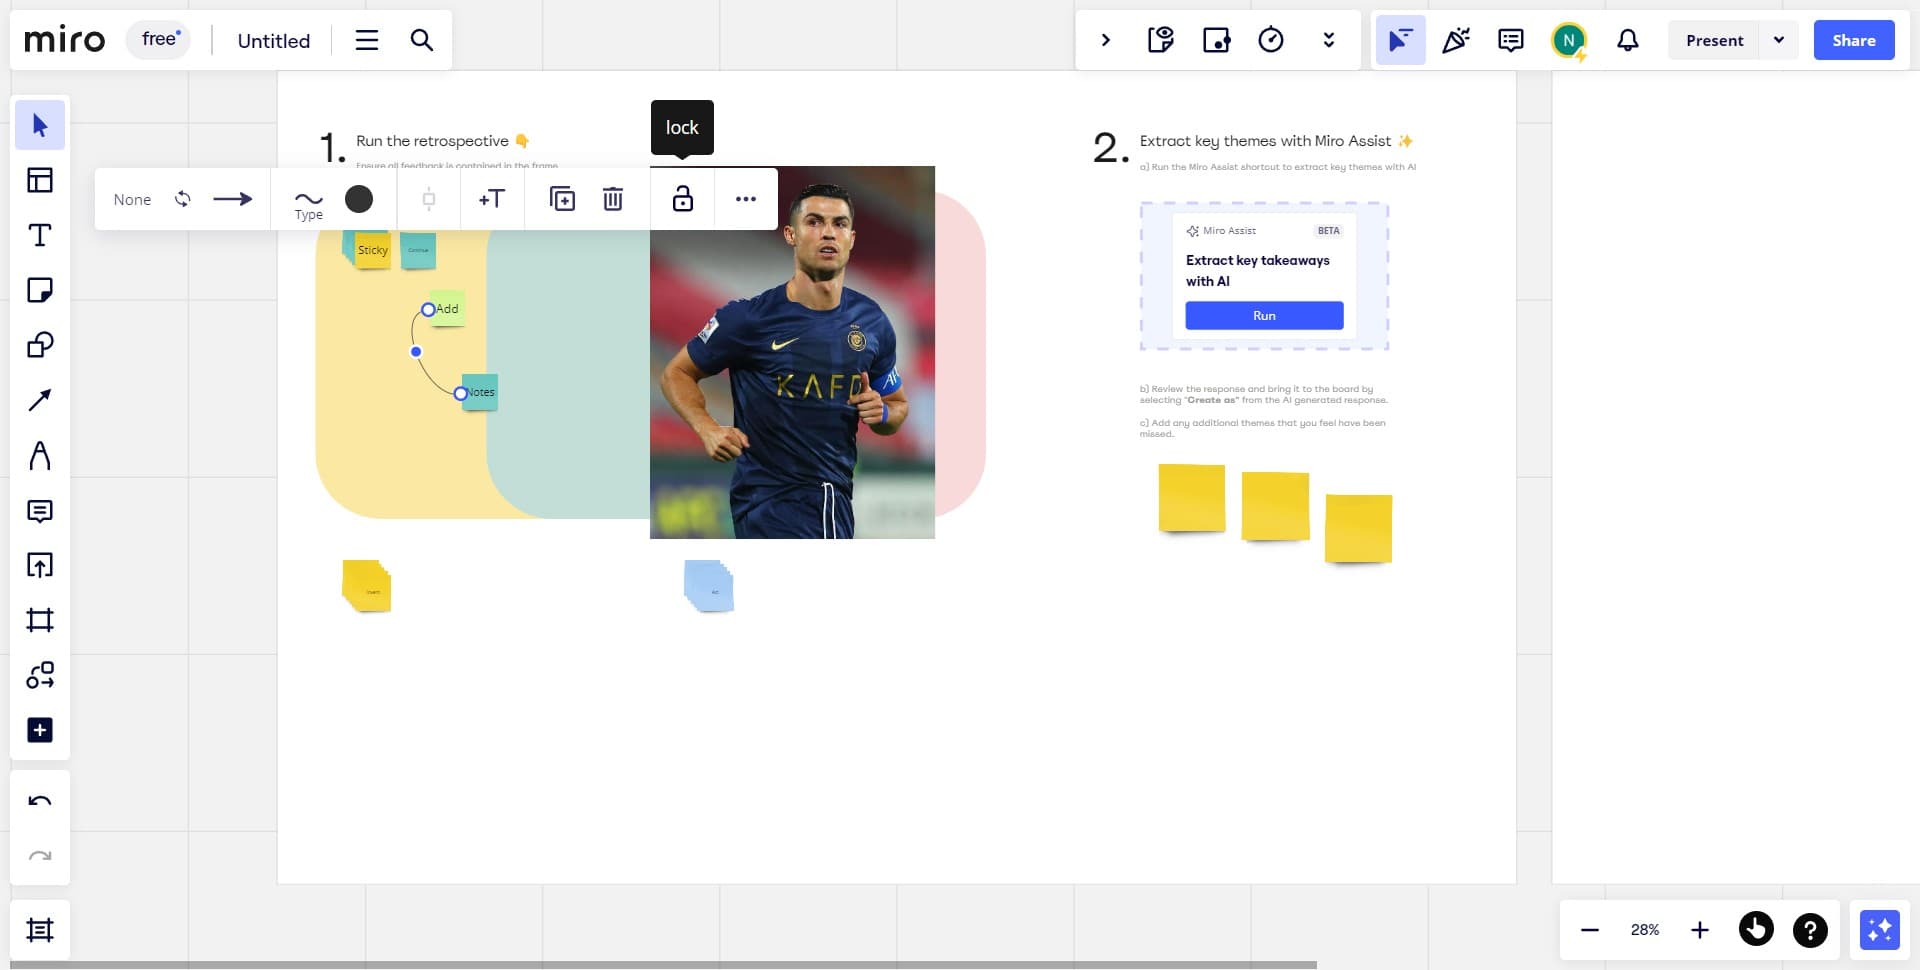Start the board timer
Viewport: 1920px width, 970px height.
[1271, 40]
